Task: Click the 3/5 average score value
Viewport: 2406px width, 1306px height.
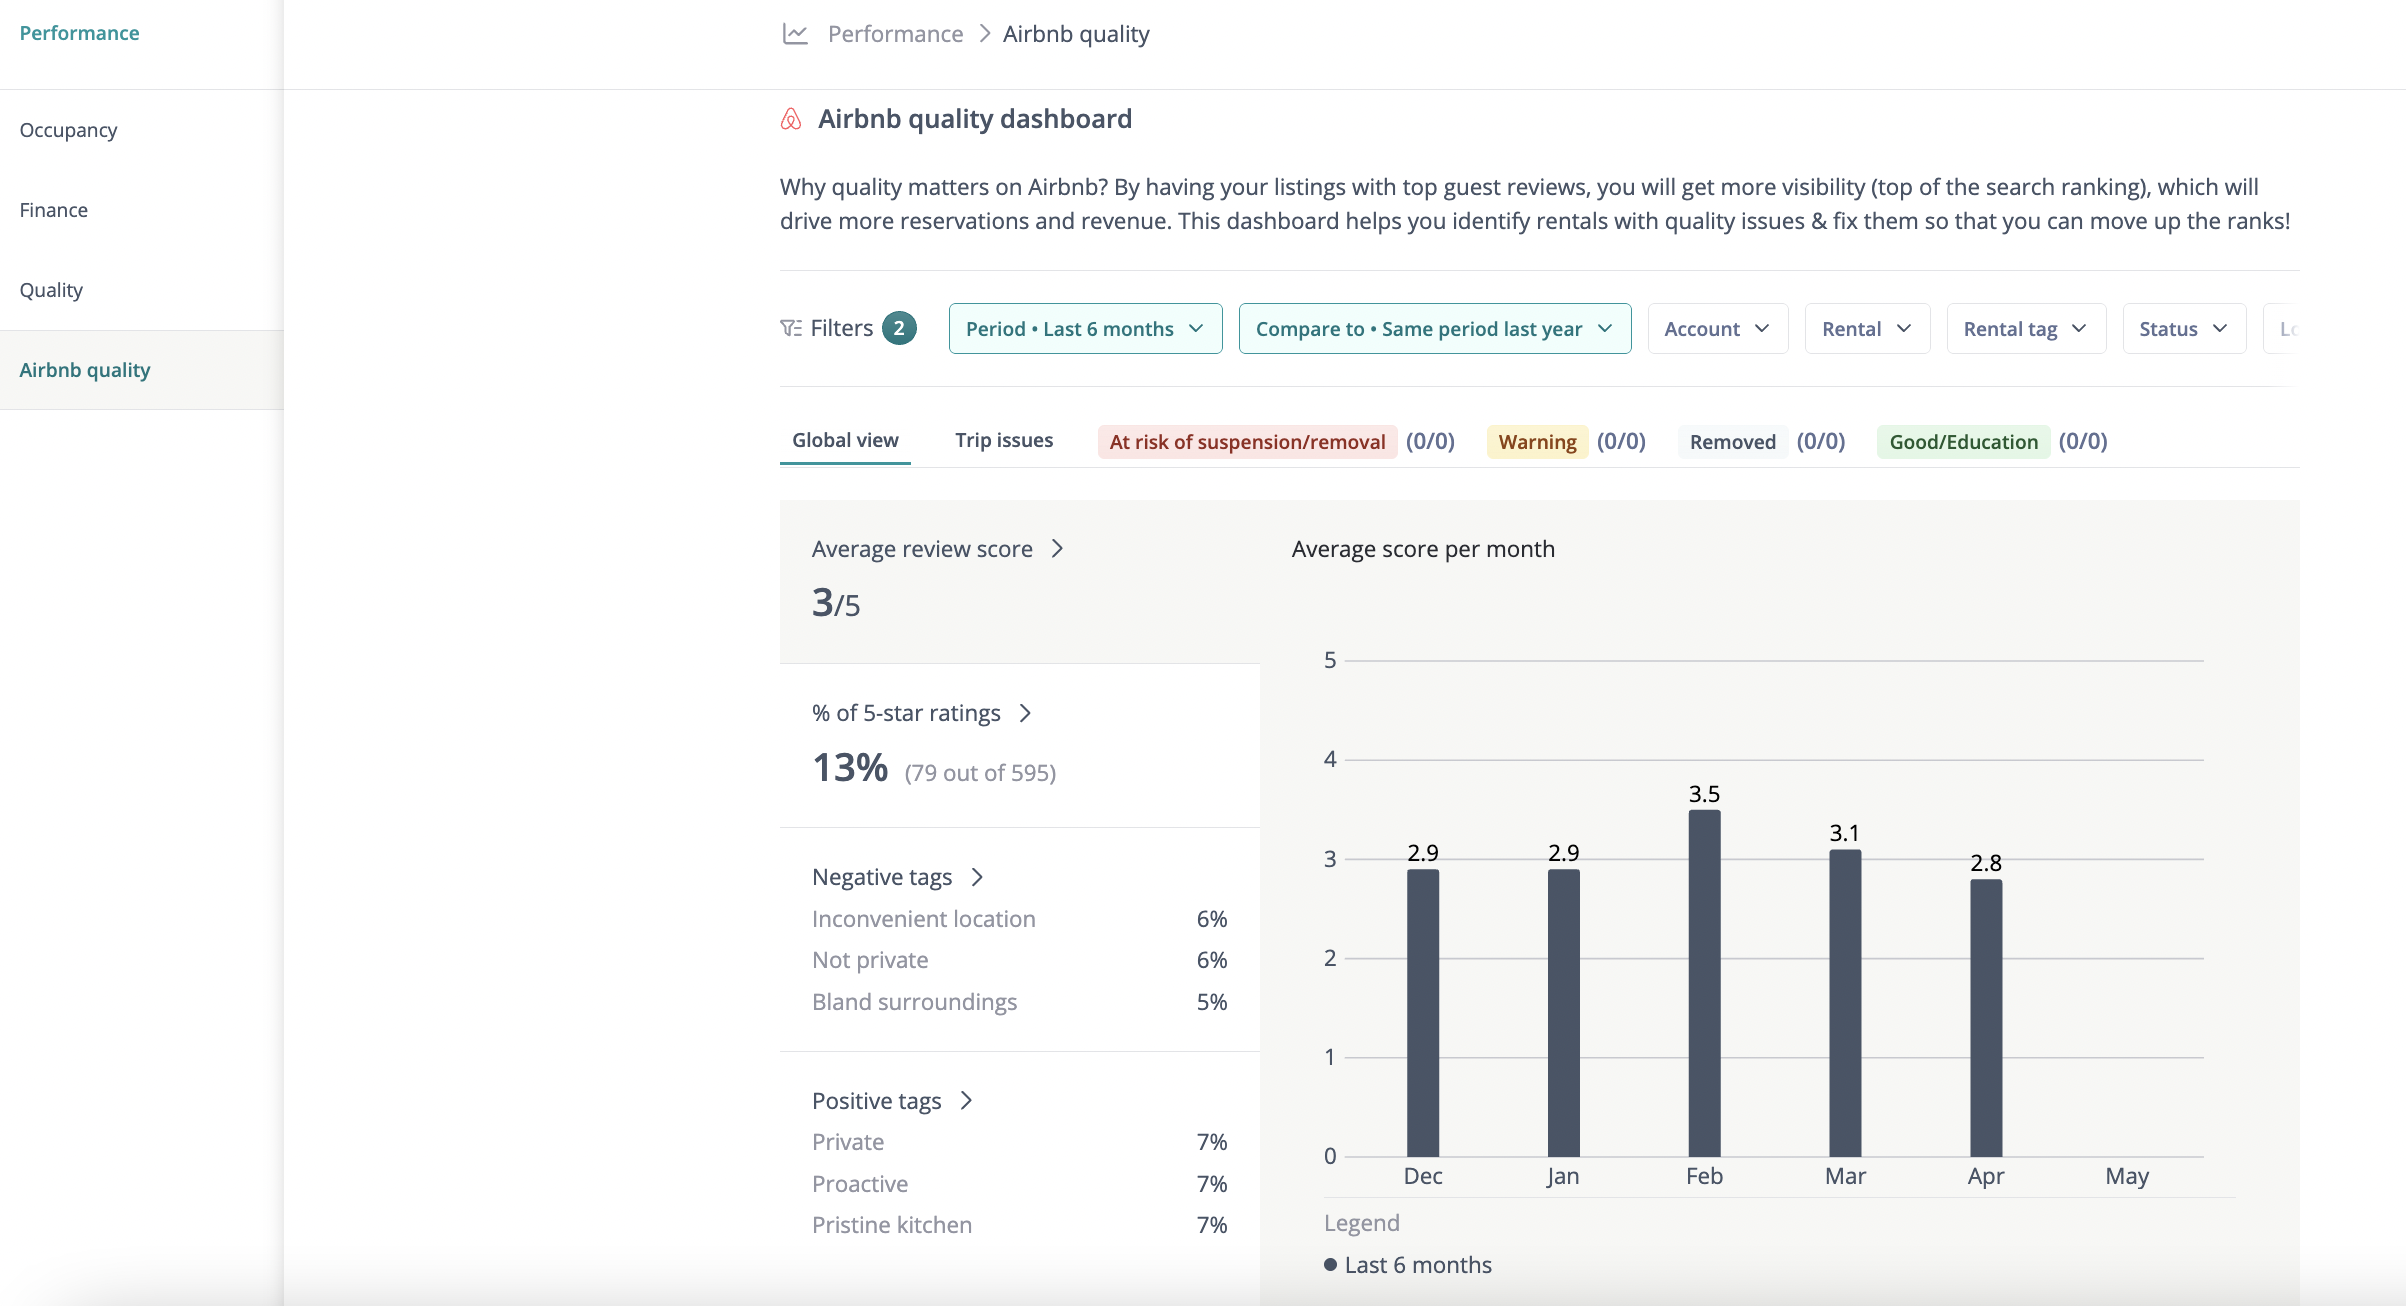Action: [x=836, y=603]
